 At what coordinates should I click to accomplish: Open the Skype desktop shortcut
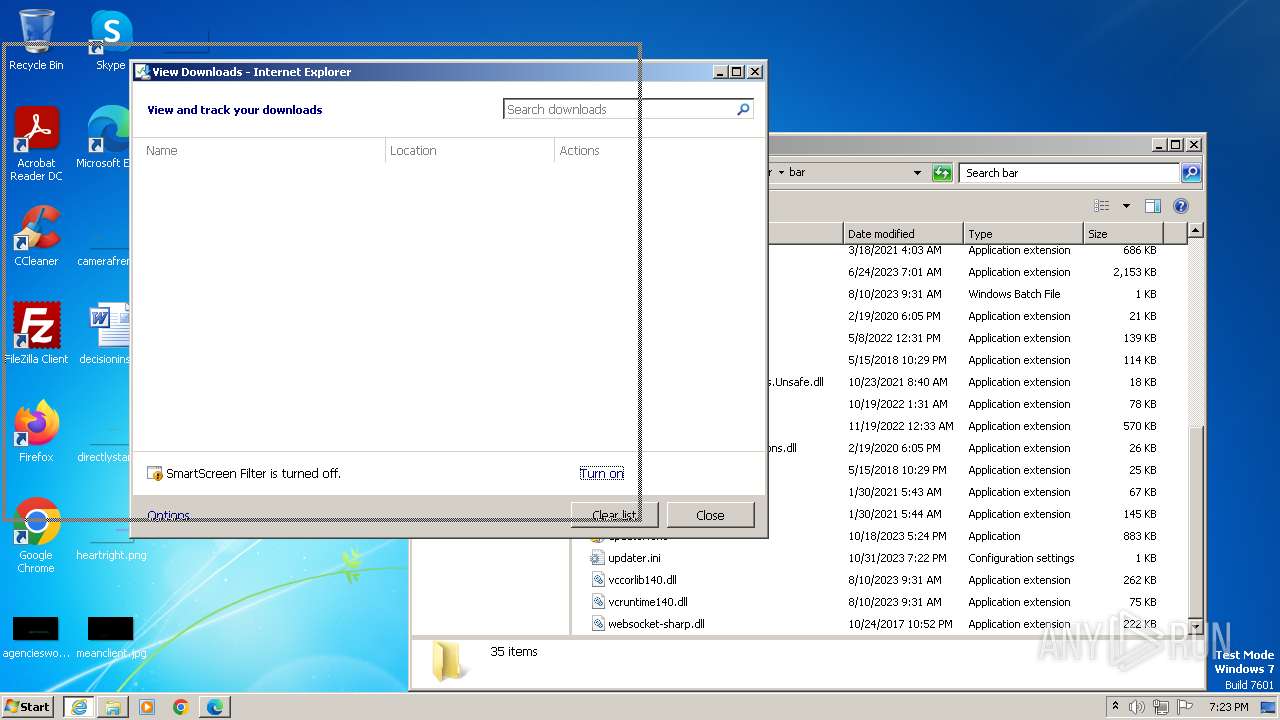tap(110, 40)
